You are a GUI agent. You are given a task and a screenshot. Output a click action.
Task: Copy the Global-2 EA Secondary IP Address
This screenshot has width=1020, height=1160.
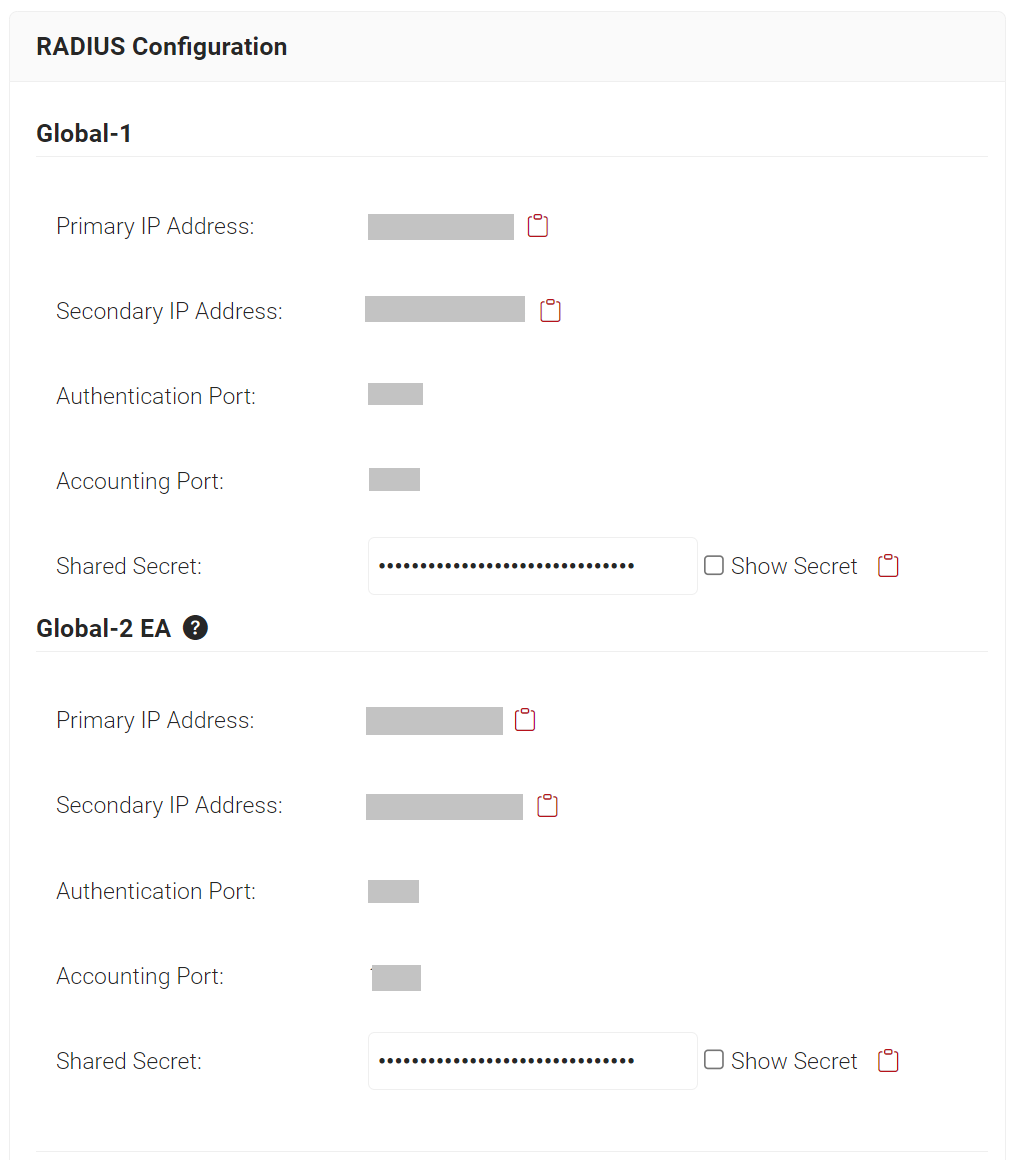[x=547, y=806]
